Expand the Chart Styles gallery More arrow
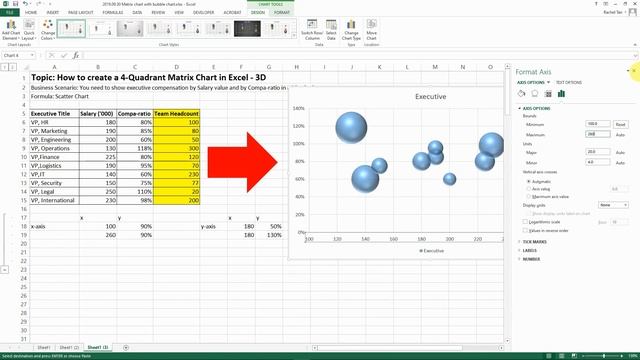The width and height of the screenshot is (640, 360). [294, 36]
